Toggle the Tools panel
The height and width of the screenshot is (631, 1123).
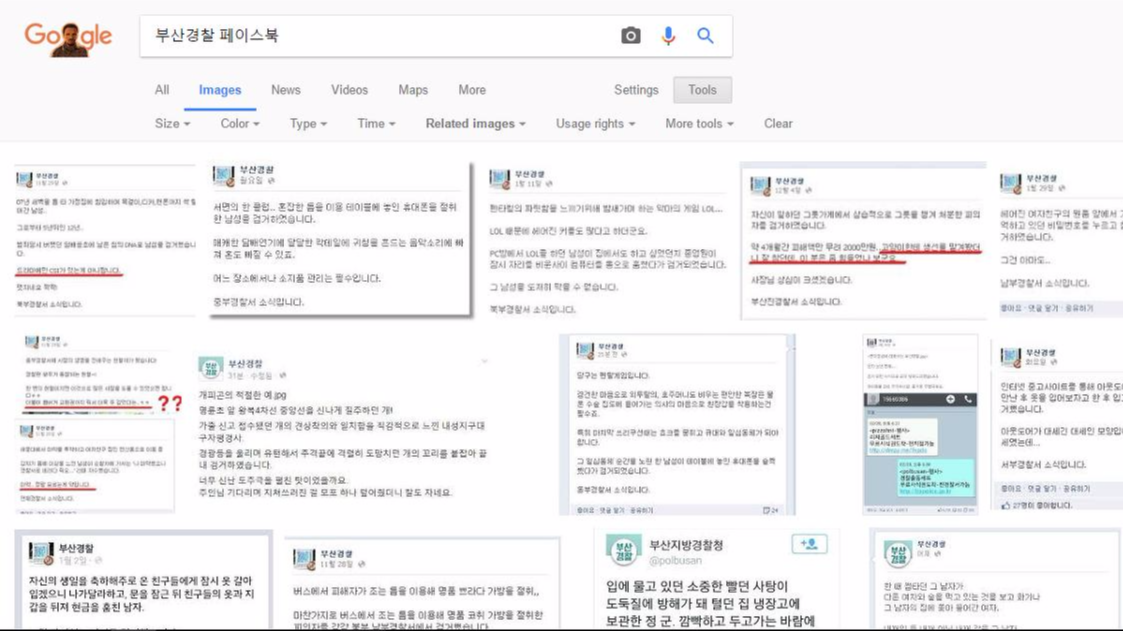[702, 90]
